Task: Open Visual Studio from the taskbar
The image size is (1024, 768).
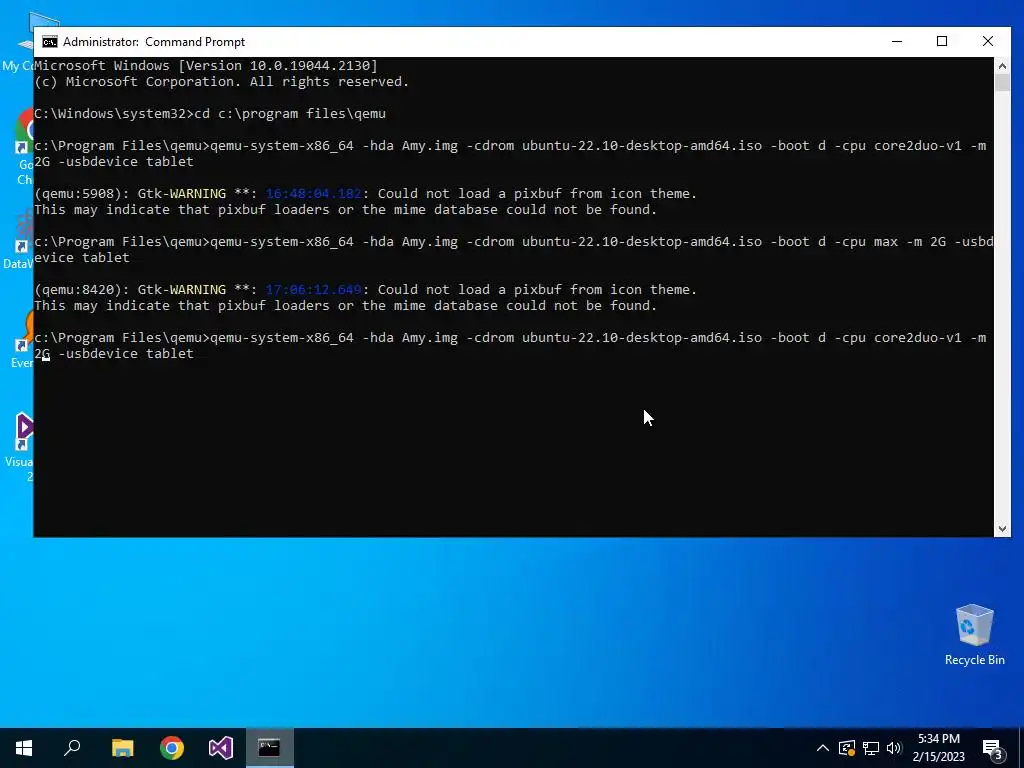Action: click(x=221, y=748)
